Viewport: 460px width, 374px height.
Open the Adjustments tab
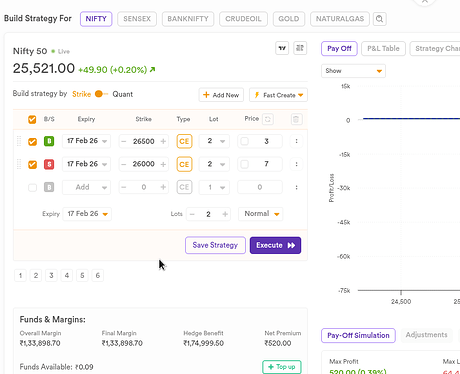426,335
